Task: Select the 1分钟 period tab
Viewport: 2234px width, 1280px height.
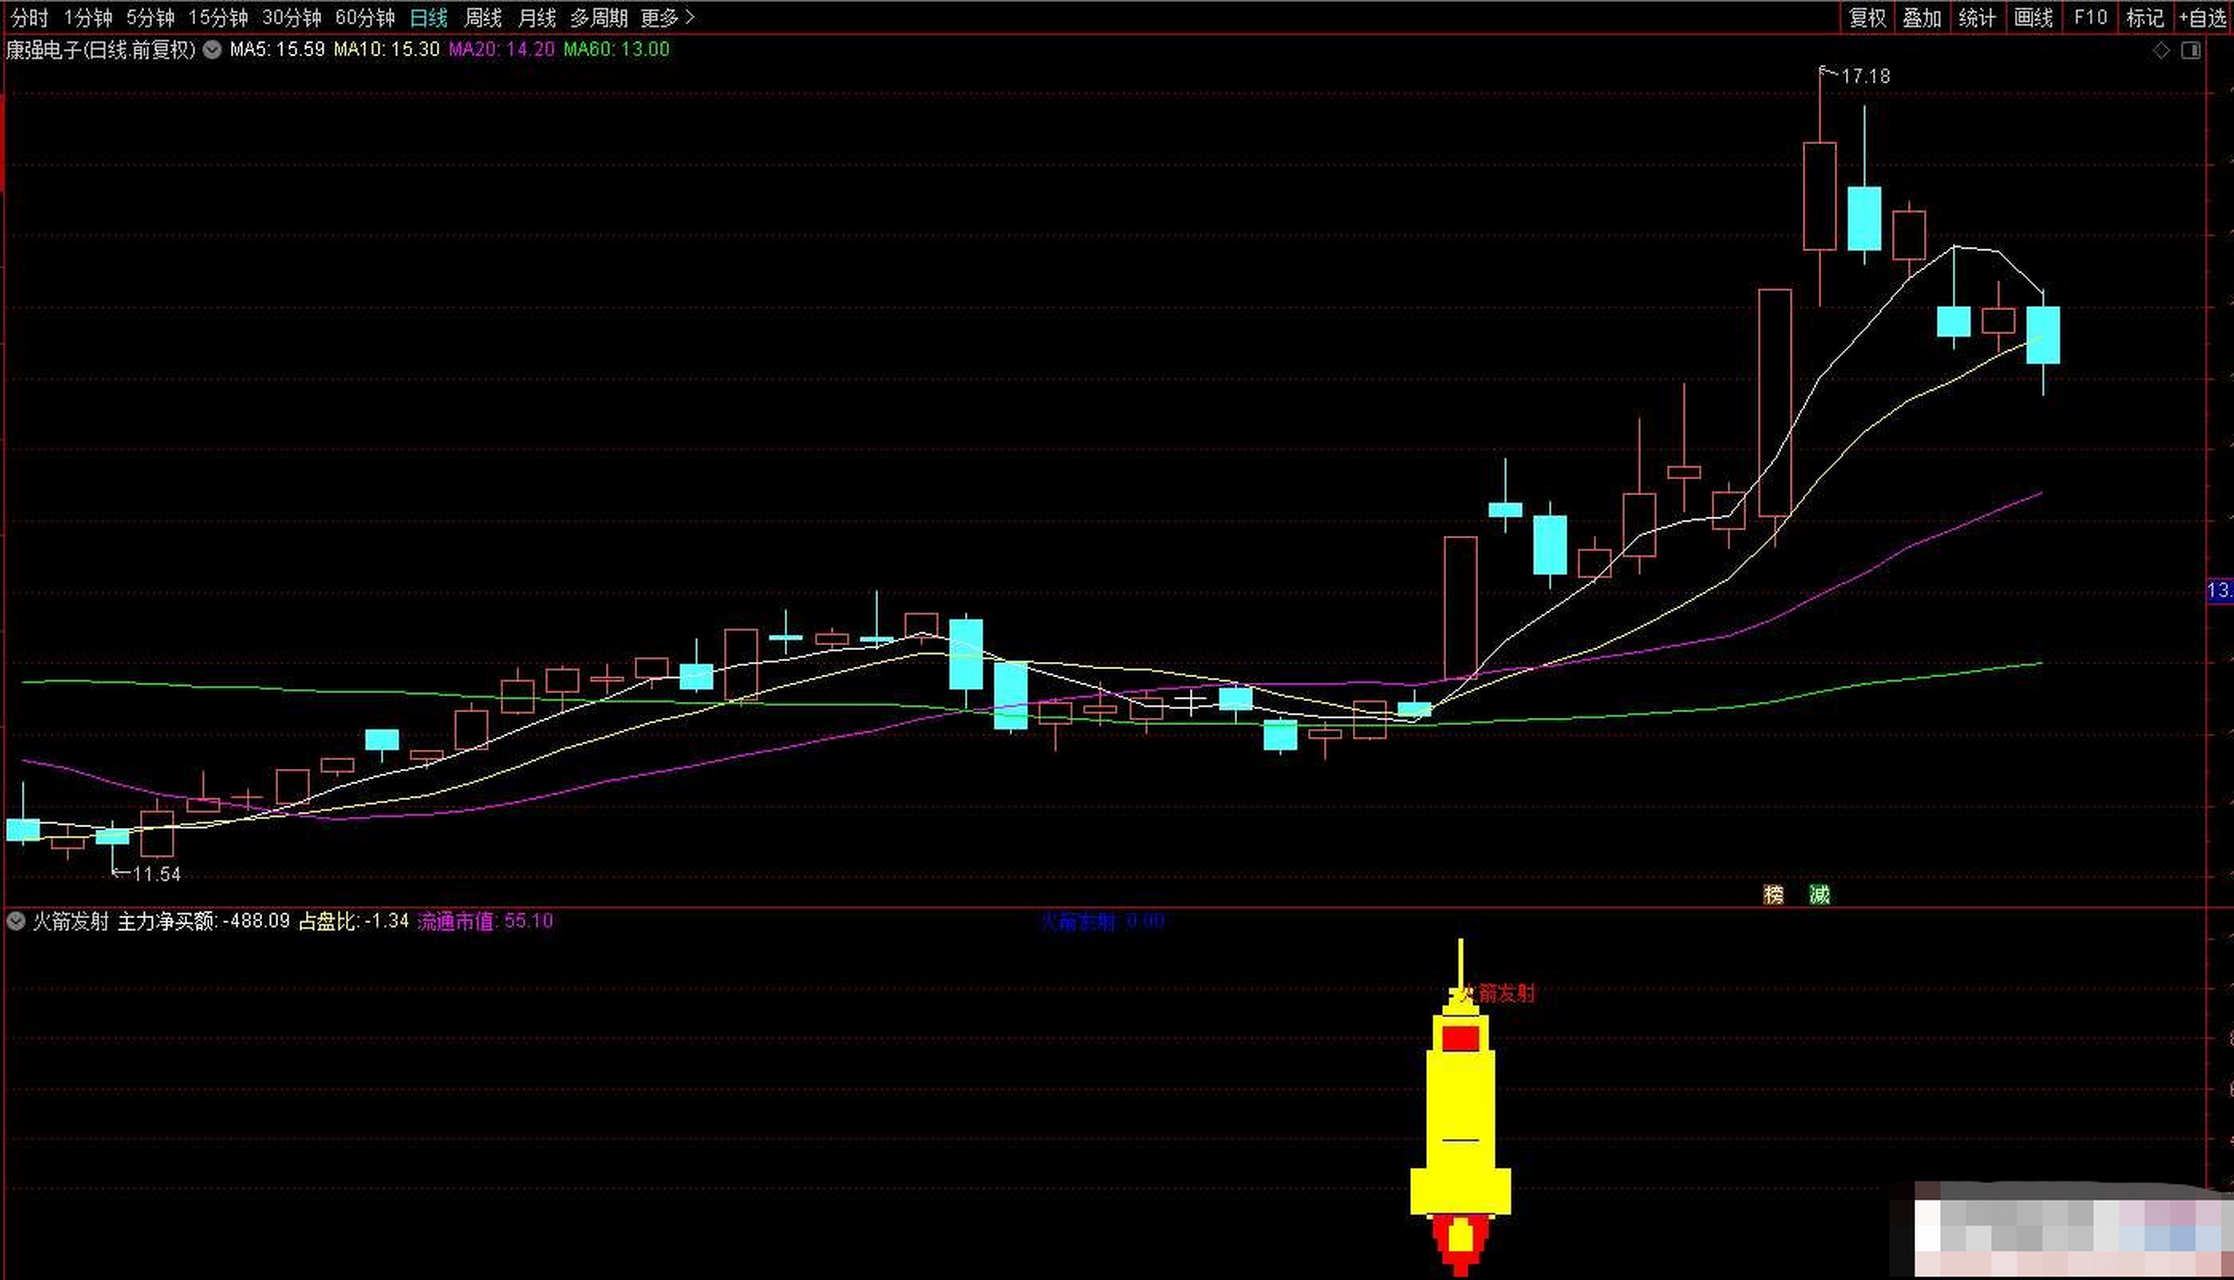Action: 88,17
